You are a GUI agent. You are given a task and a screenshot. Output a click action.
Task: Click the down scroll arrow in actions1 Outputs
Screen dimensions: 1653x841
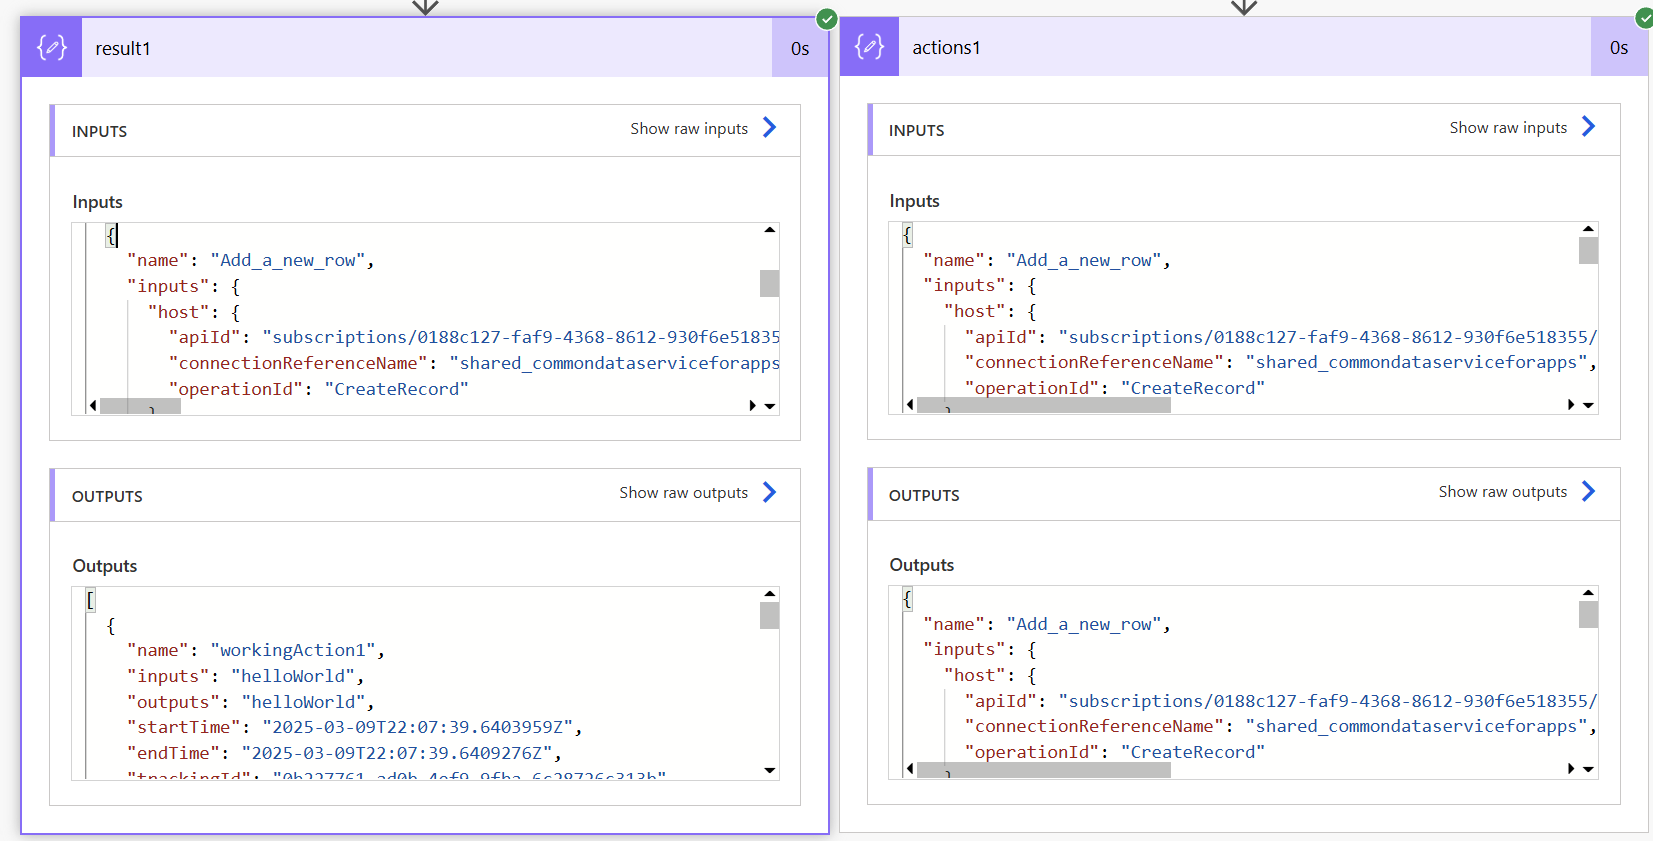tap(1588, 769)
